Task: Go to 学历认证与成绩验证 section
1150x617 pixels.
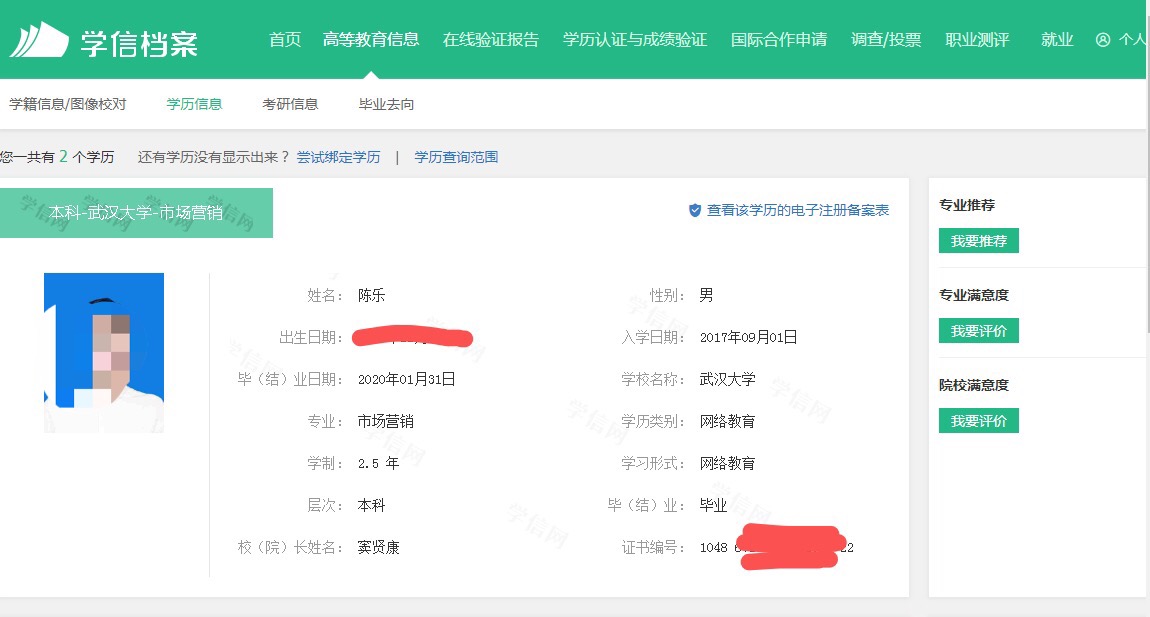Action: point(634,39)
